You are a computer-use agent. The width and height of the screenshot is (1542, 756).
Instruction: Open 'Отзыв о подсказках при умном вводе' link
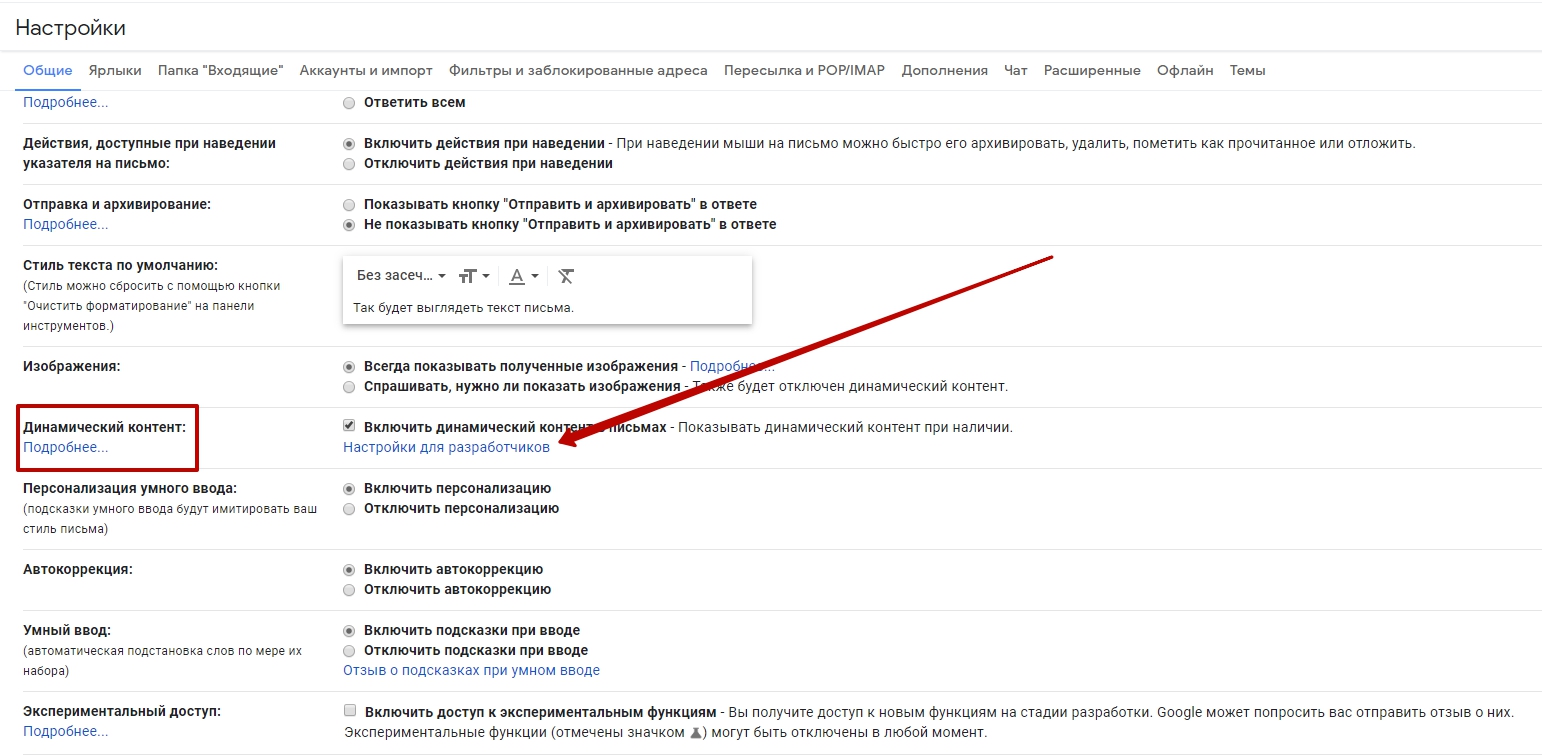coord(471,671)
